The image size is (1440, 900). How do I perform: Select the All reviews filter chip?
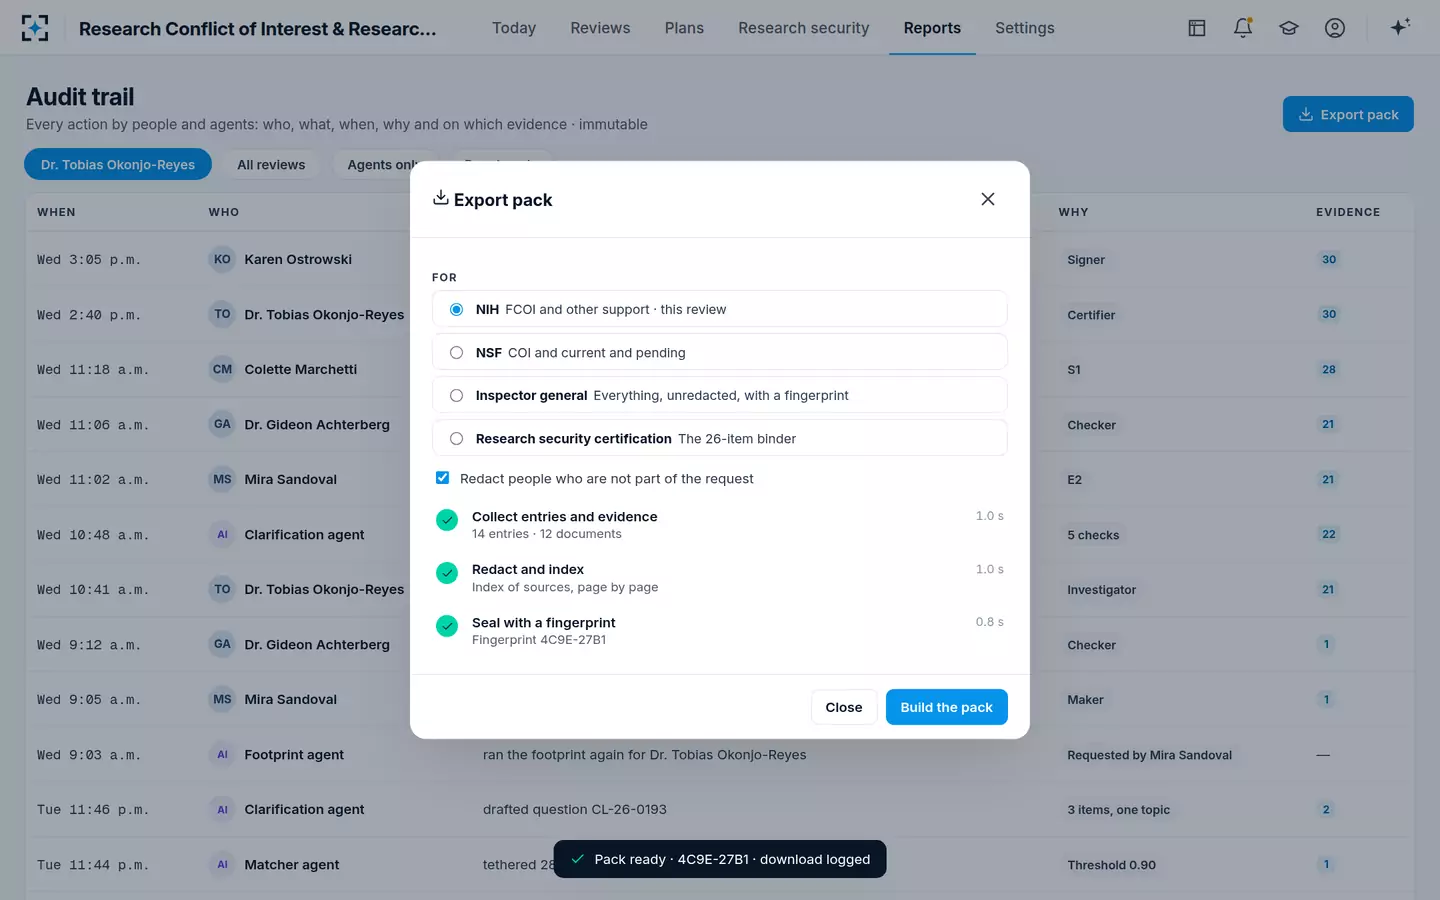[x=271, y=165]
